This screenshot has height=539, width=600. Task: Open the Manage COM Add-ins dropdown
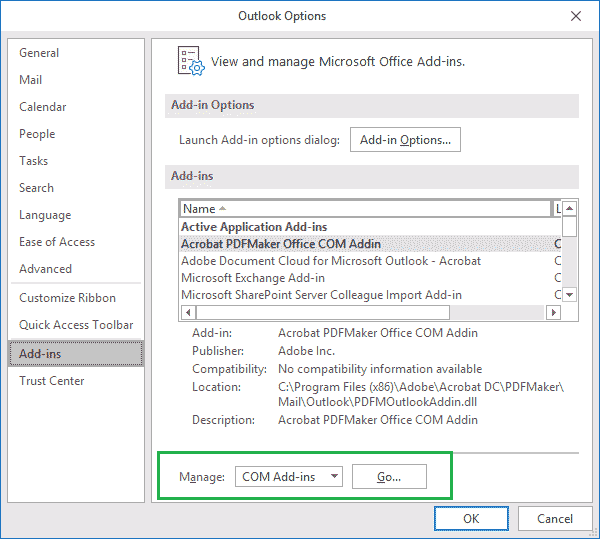tap(289, 477)
